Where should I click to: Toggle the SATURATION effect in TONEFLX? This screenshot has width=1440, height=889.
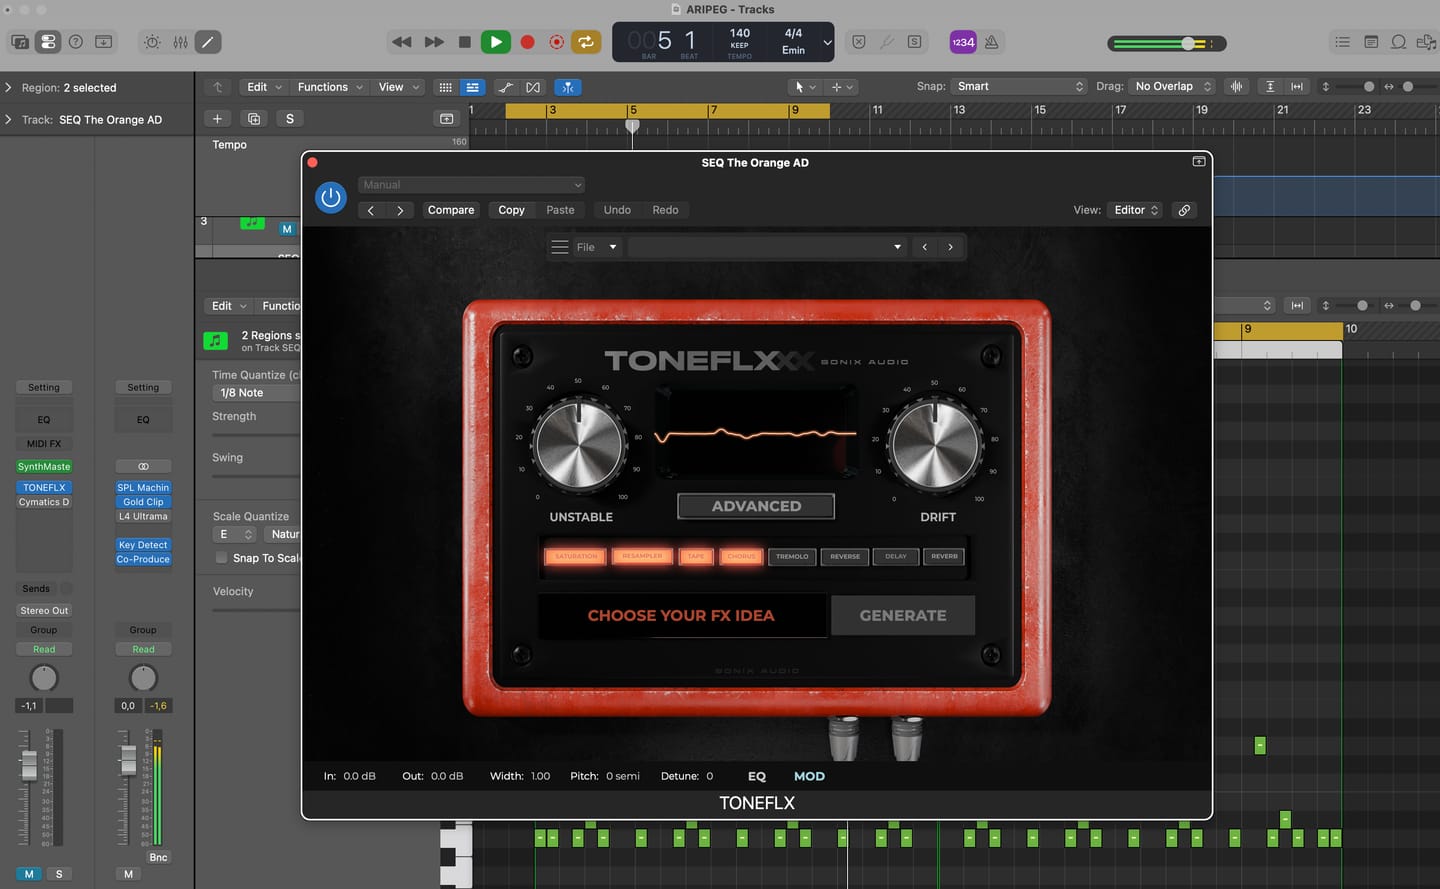(x=576, y=556)
